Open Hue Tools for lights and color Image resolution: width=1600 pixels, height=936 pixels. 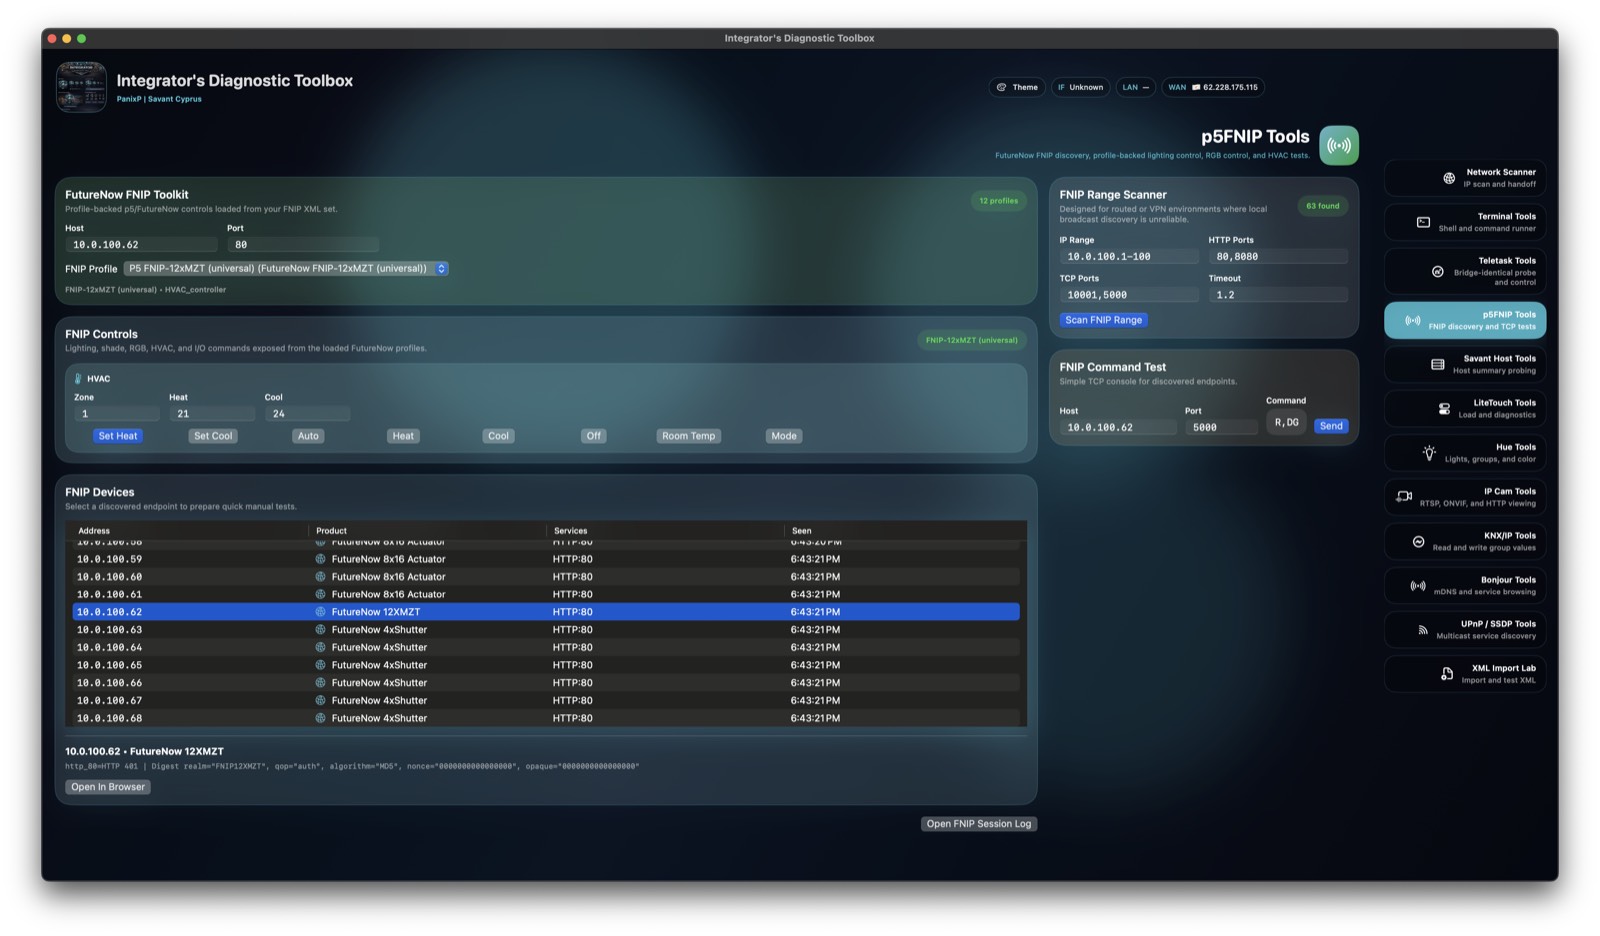[x=1464, y=452]
